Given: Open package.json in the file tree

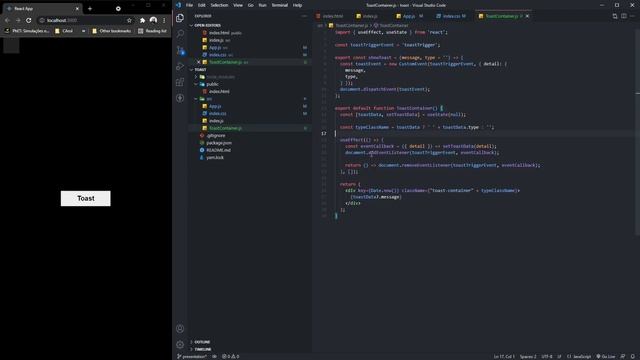Looking at the screenshot, I should click(219, 143).
